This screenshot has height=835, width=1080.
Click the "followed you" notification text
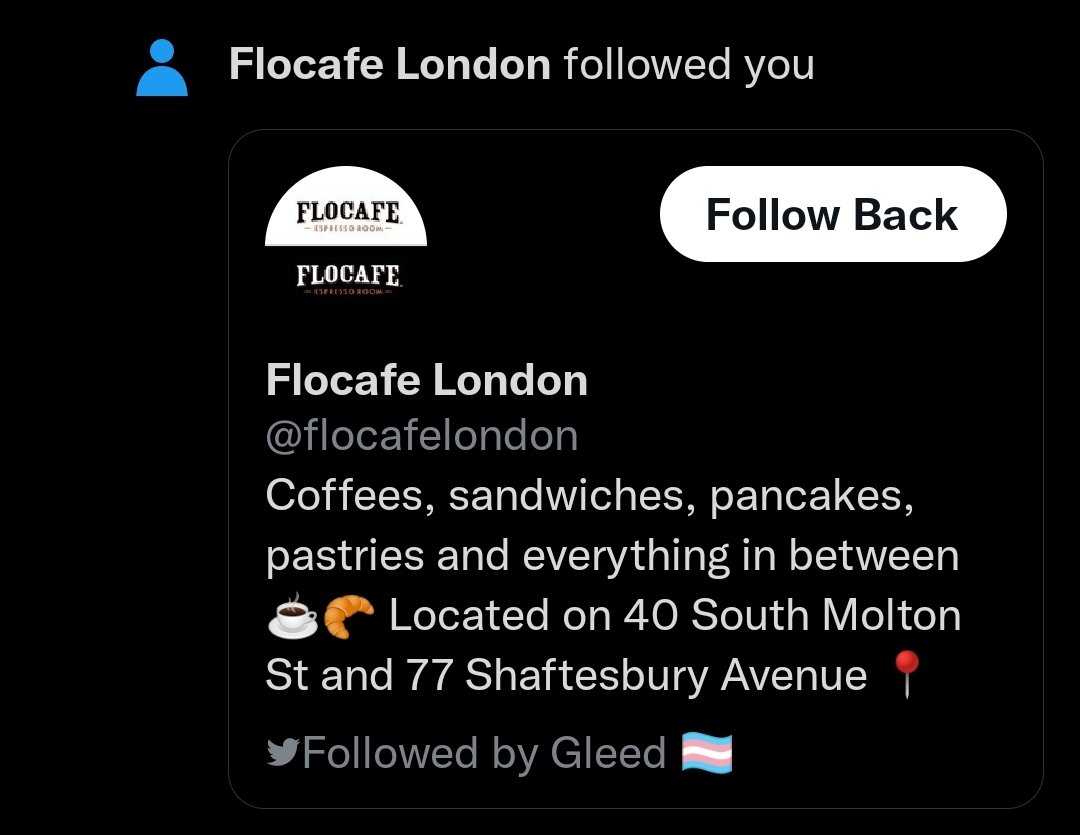tap(688, 66)
